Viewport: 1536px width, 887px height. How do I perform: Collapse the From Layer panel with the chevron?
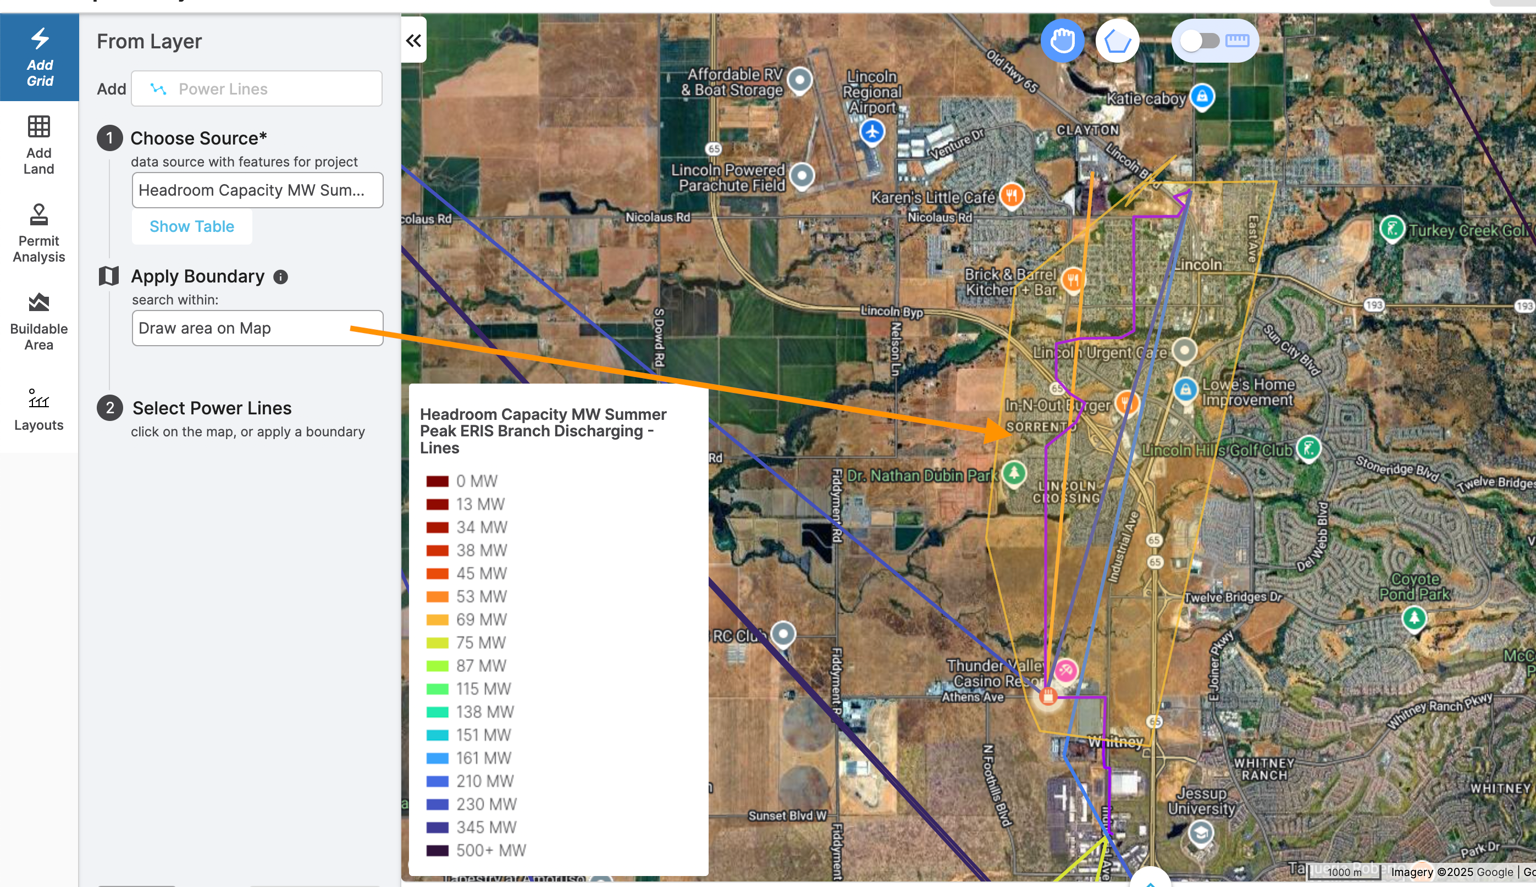pyautogui.click(x=413, y=40)
